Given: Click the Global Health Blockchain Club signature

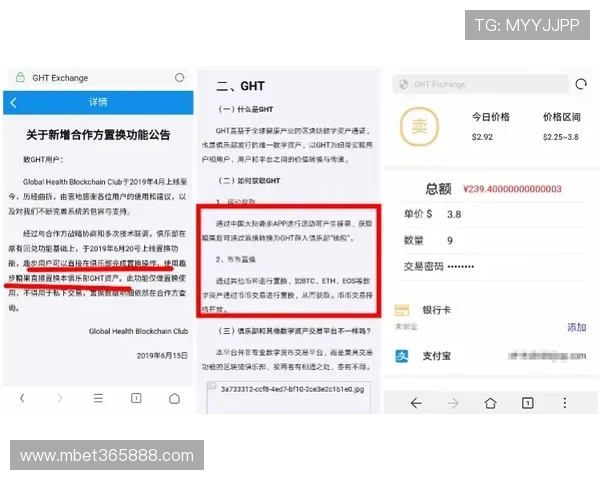Looking at the screenshot, I should pos(139,331).
